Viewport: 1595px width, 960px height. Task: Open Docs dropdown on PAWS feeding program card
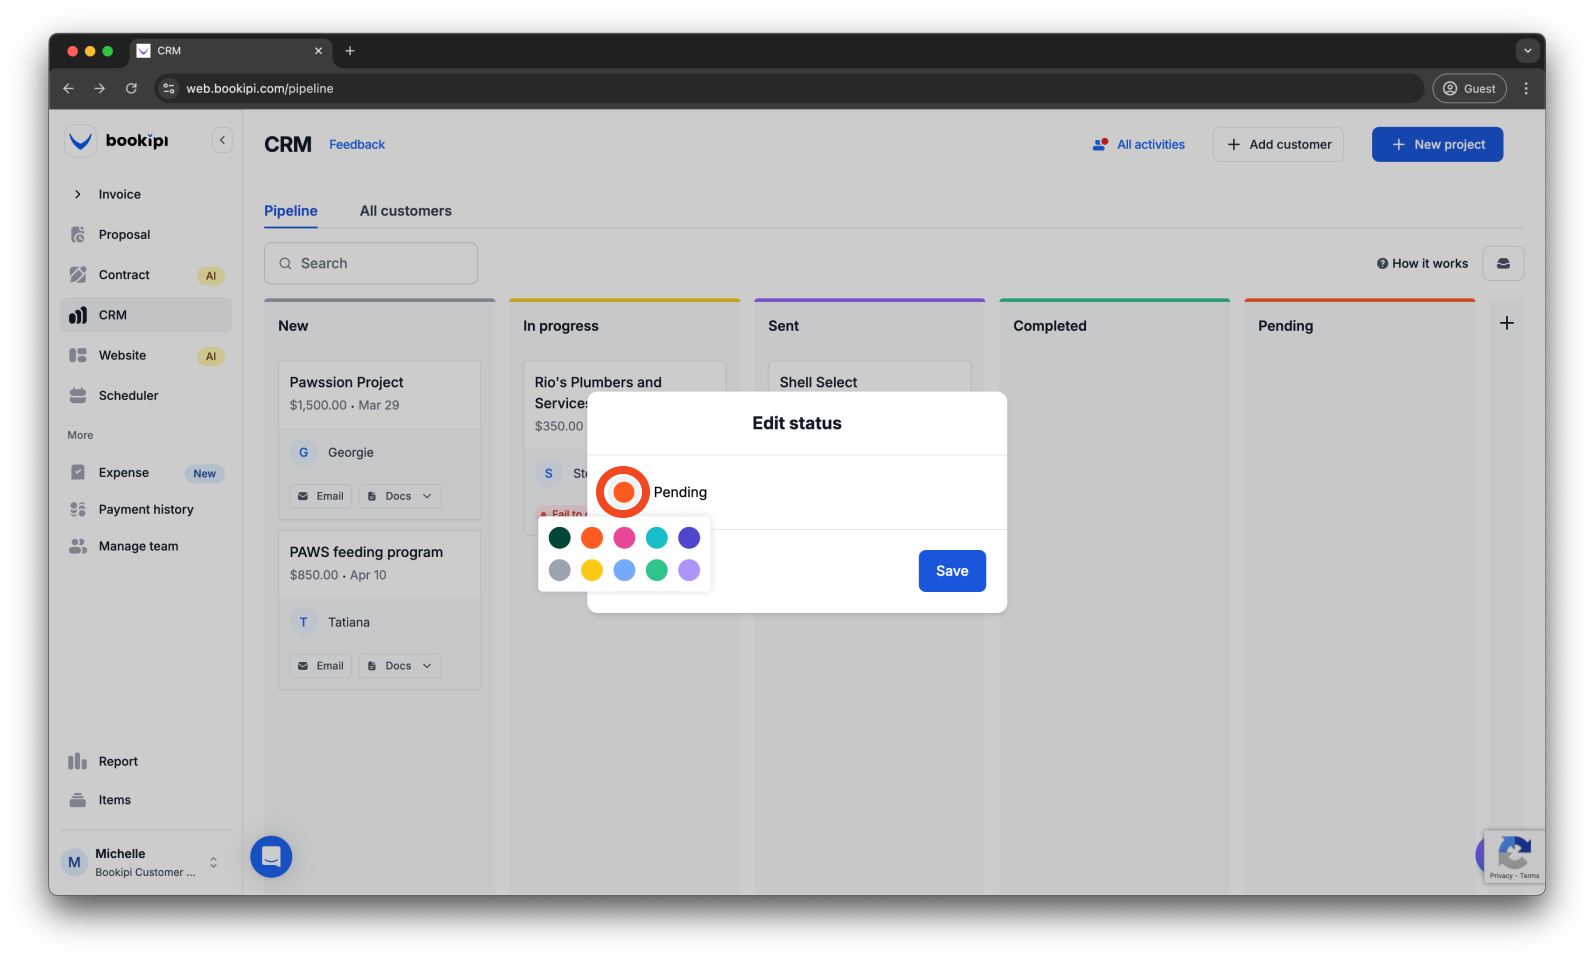pyautogui.click(x=400, y=666)
